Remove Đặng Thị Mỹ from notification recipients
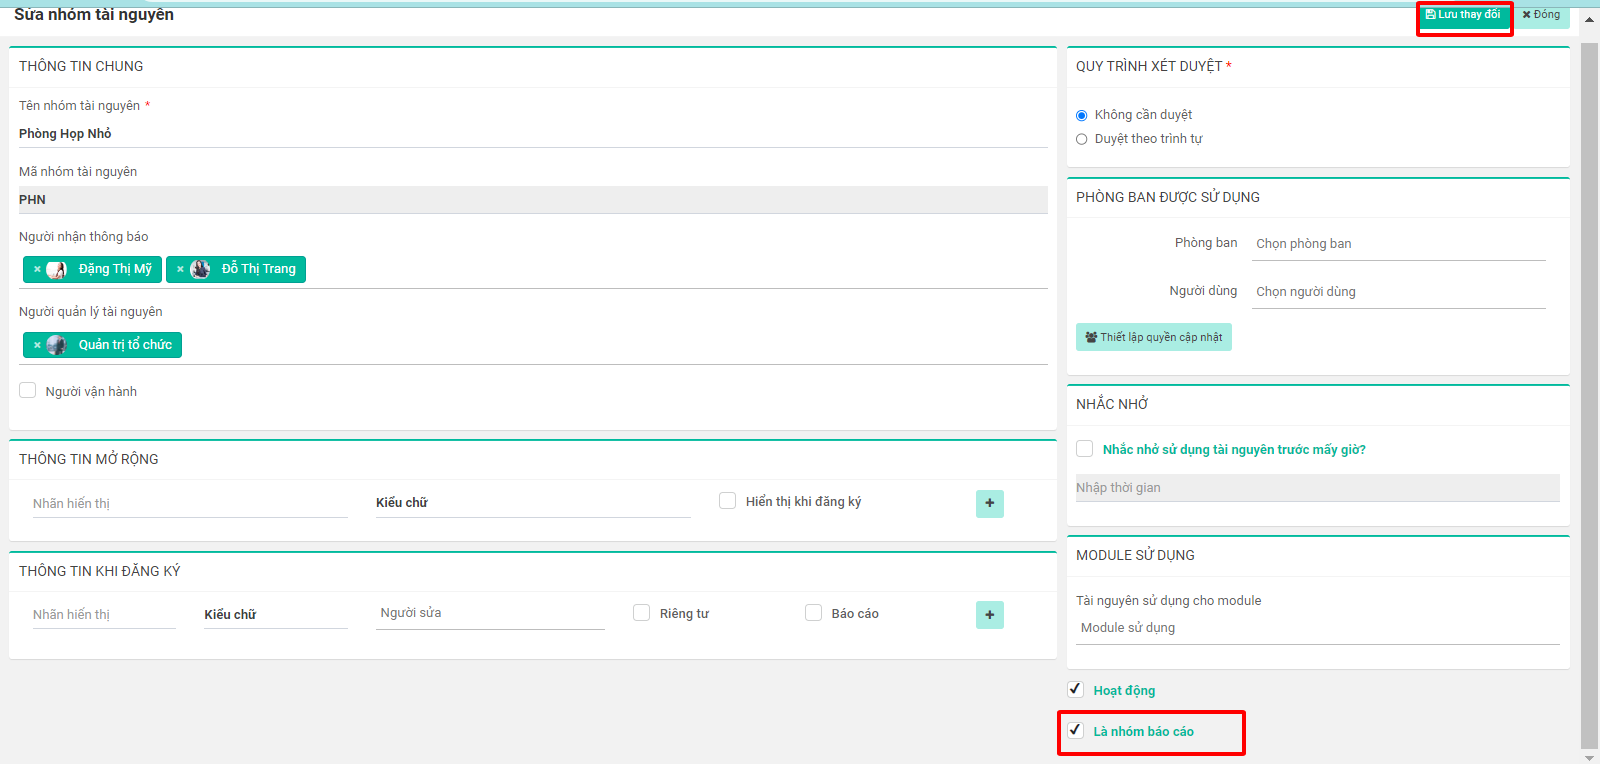This screenshot has width=1600, height=764. coord(37,269)
